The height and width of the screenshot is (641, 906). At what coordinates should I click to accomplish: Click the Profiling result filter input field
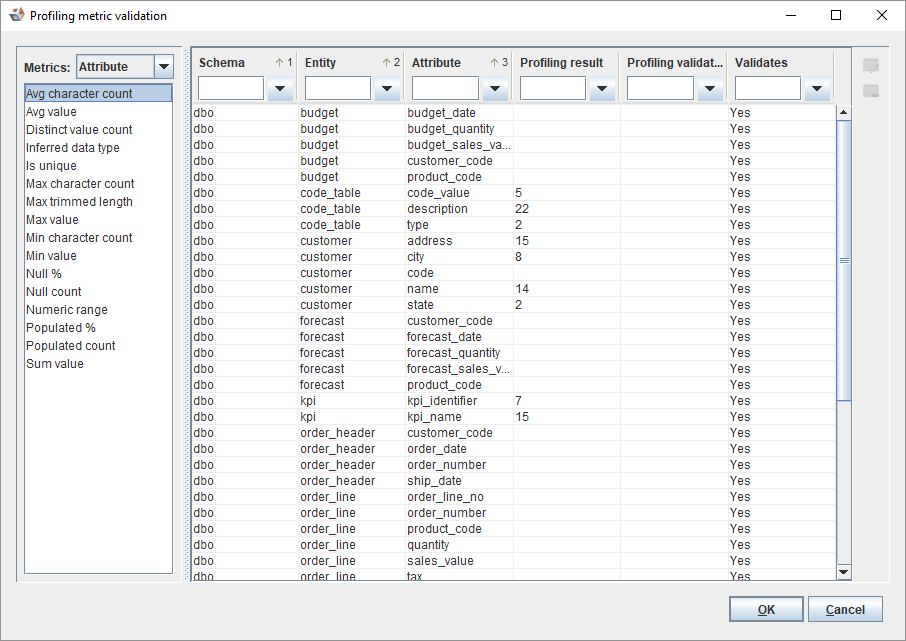click(553, 89)
